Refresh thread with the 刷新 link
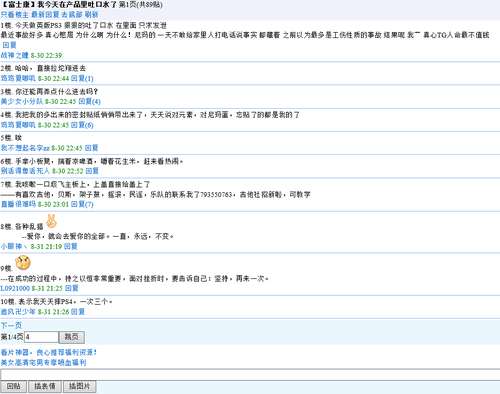 [91, 15]
